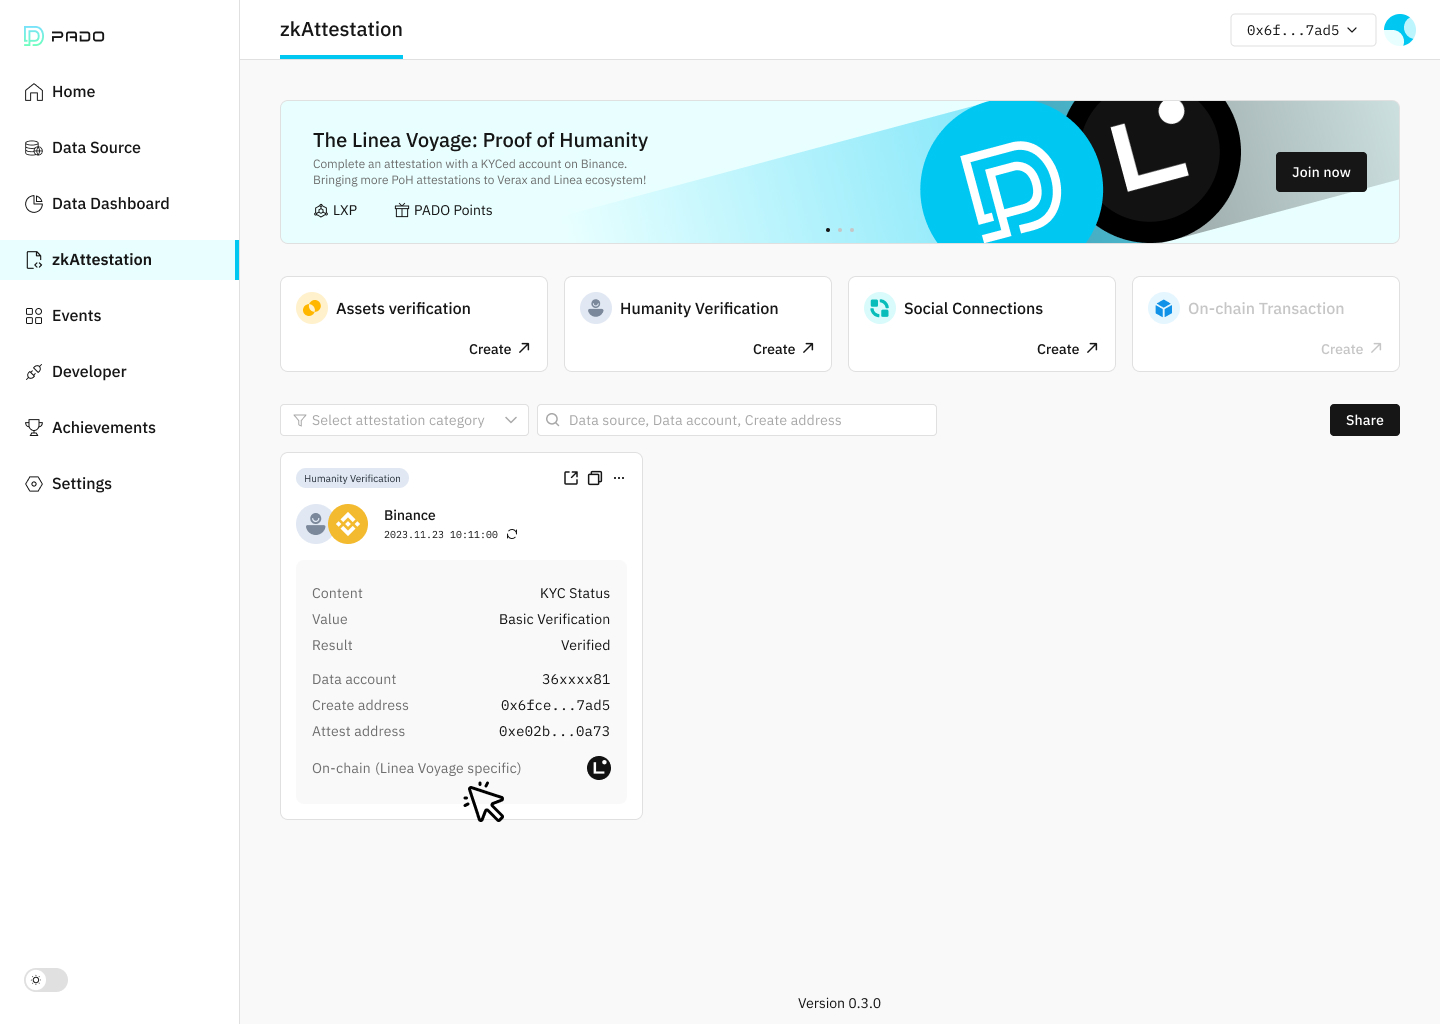The height and width of the screenshot is (1024, 1440).
Task: Click the Humanity Verification tag on card
Action: point(352,478)
